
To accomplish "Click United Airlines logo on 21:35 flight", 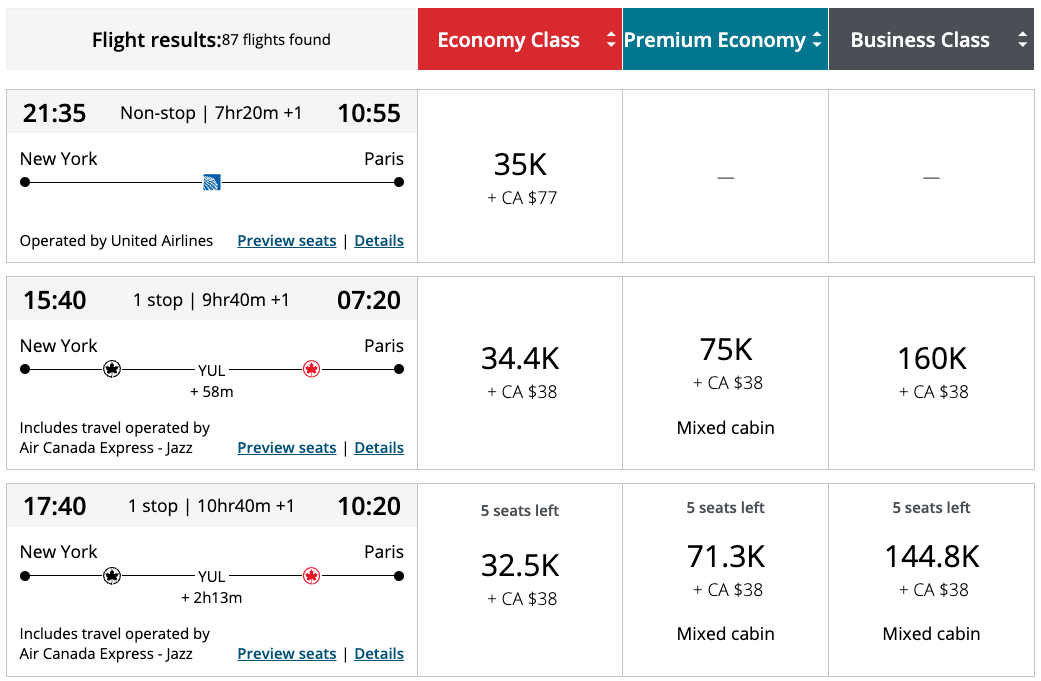I will pyautogui.click(x=211, y=182).
